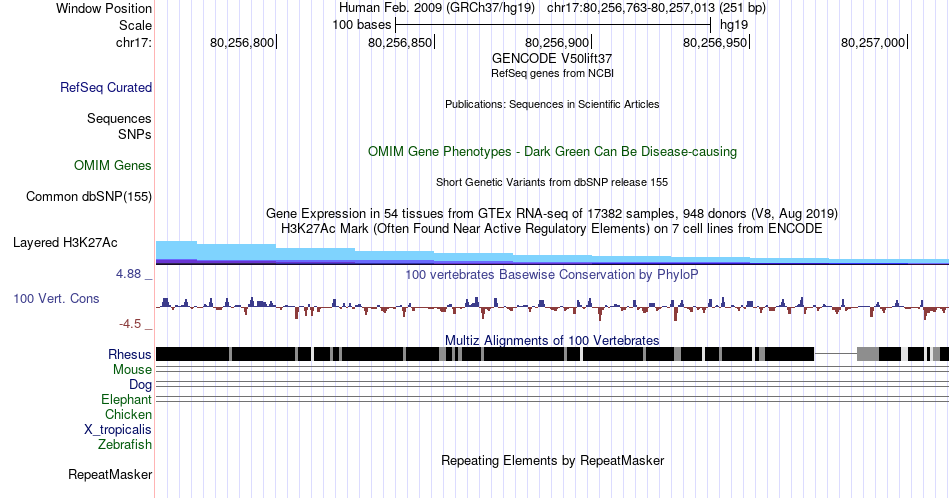Viewport: 950px width, 498px height.
Task: Click GENCODE V50lift37 track title
Action: coord(552,59)
